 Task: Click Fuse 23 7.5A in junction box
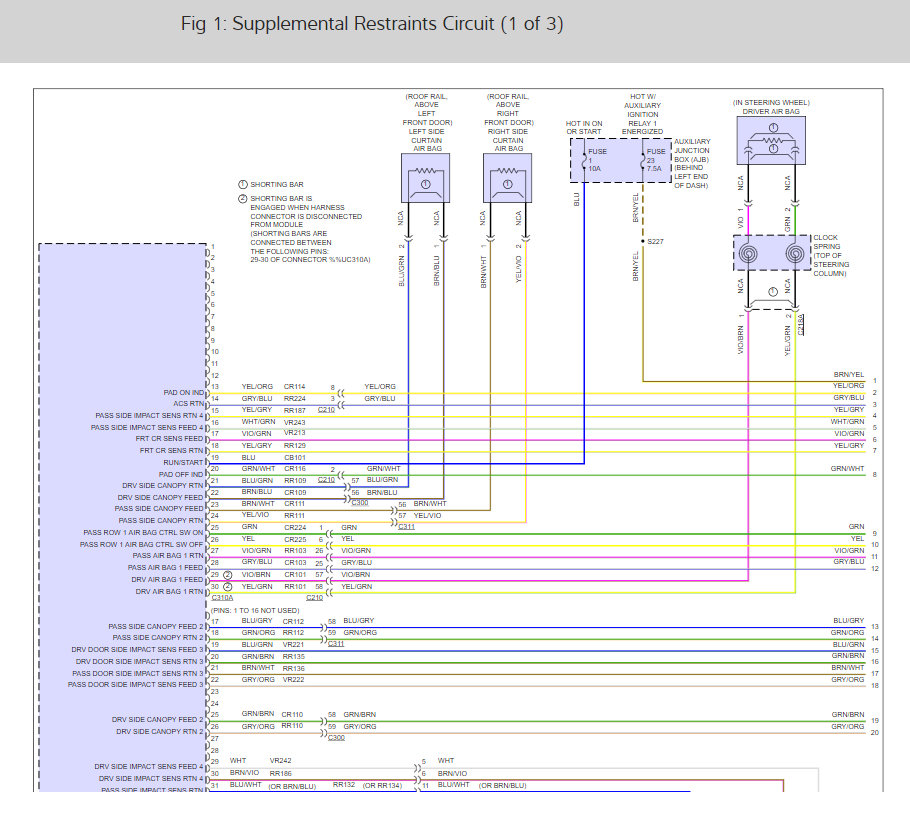click(653, 160)
